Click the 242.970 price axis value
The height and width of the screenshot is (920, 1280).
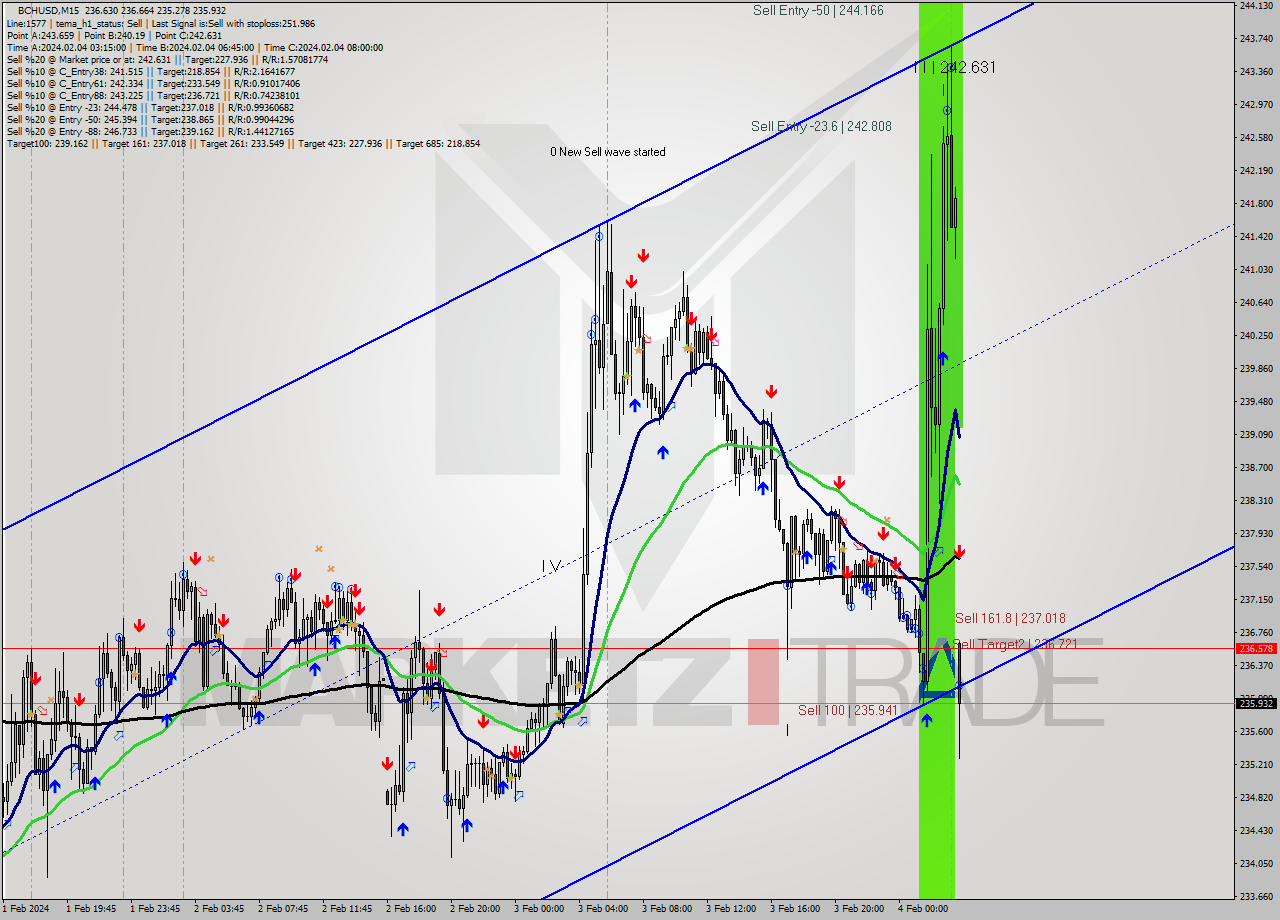[x=1256, y=104]
